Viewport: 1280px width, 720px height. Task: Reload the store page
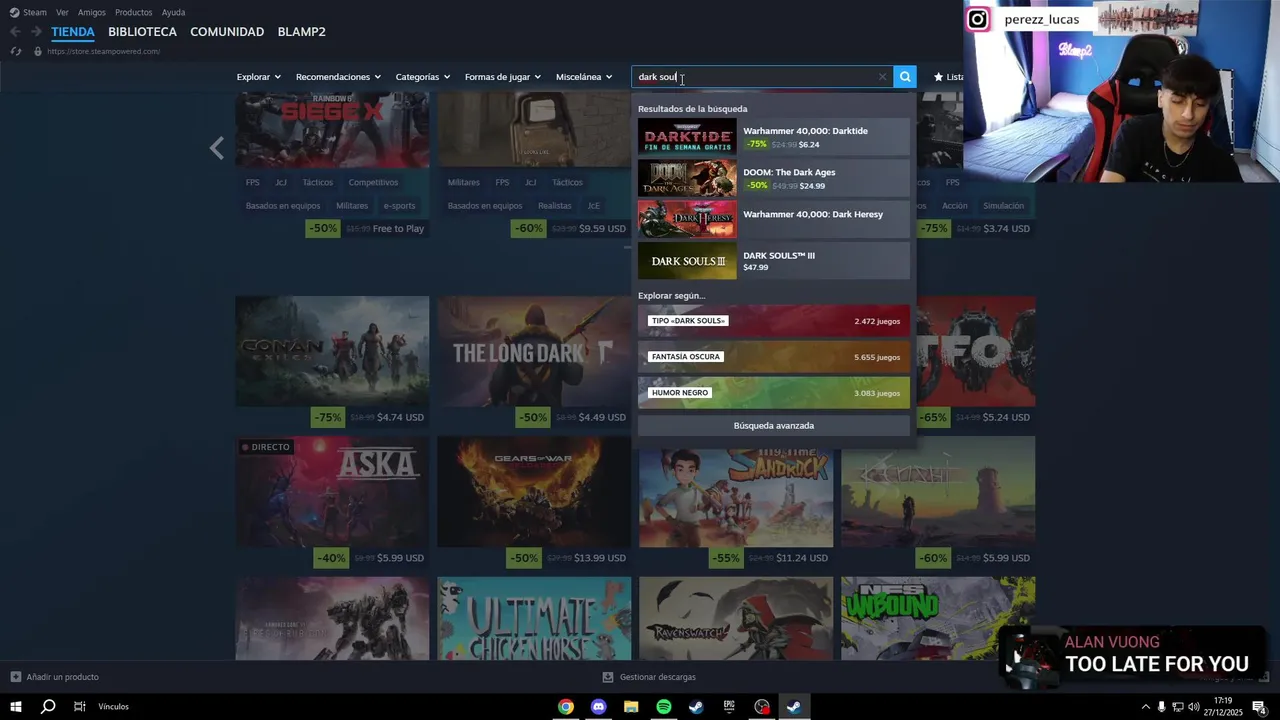(15, 51)
